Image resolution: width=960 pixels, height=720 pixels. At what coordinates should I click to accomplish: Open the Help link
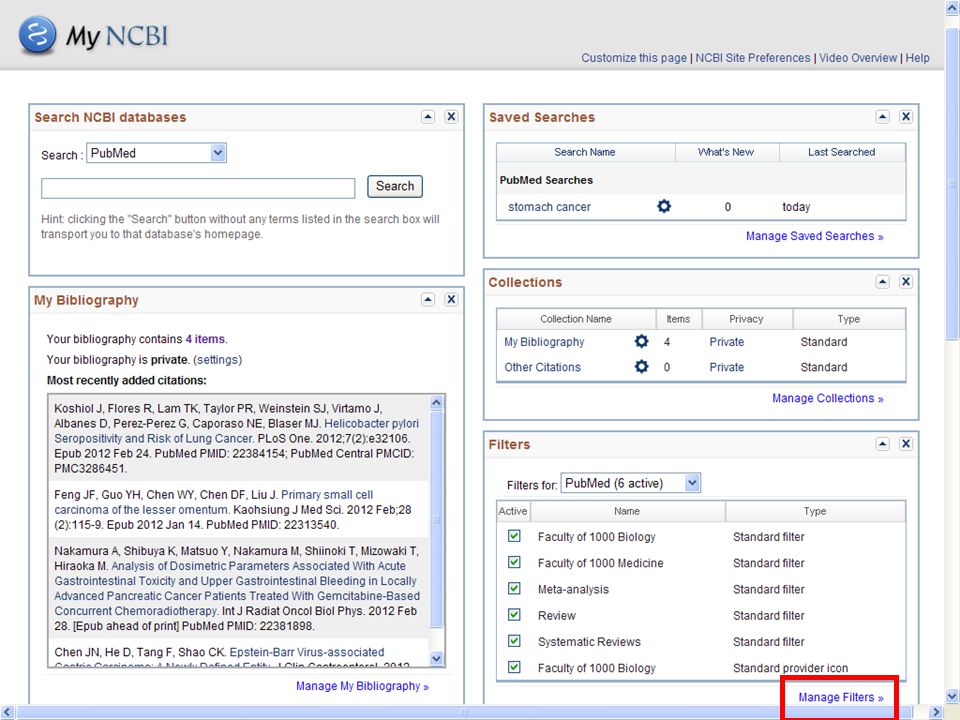917,58
